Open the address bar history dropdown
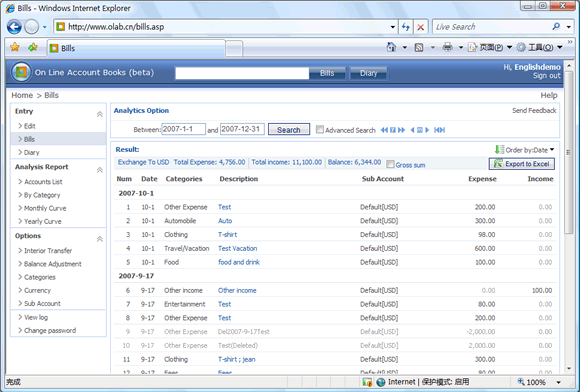This screenshot has height=392, width=580. [392, 27]
